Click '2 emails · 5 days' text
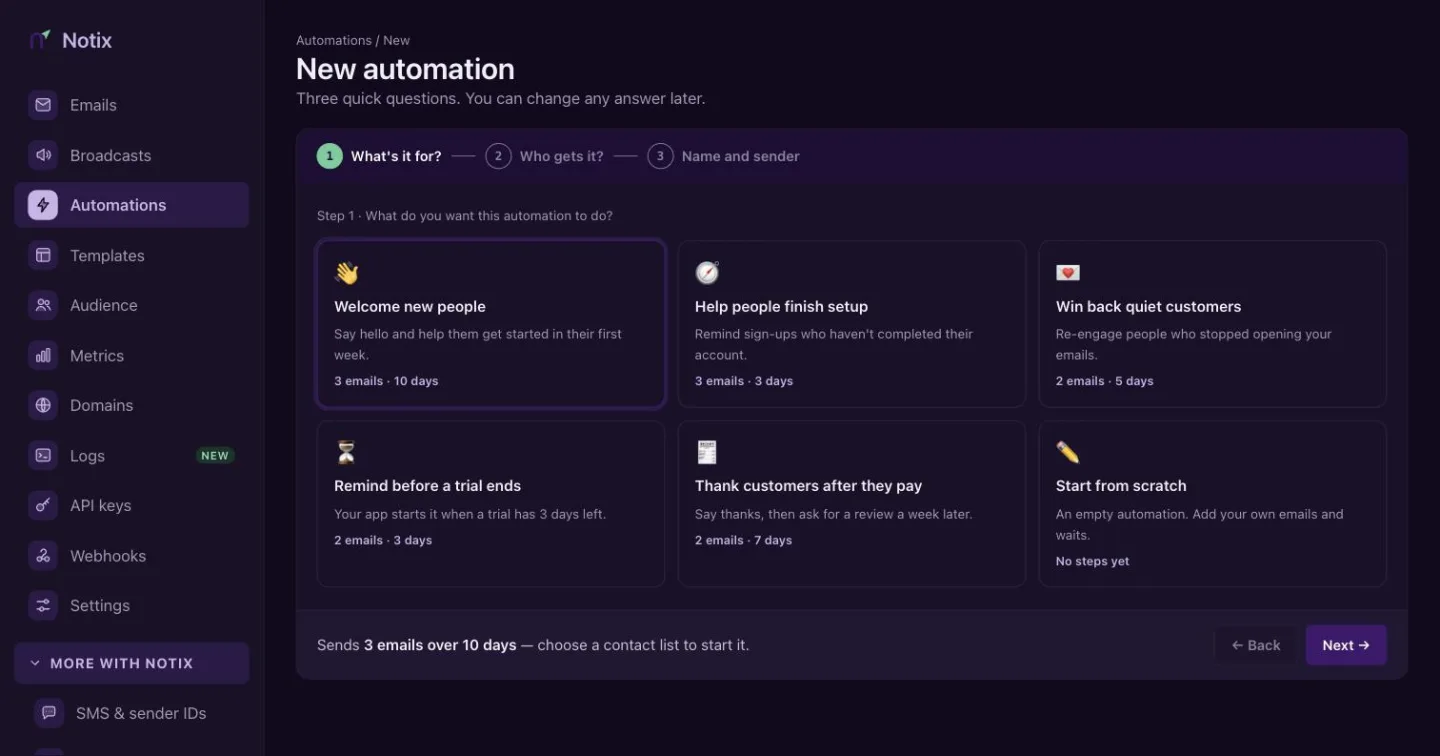 point(1105,381)
